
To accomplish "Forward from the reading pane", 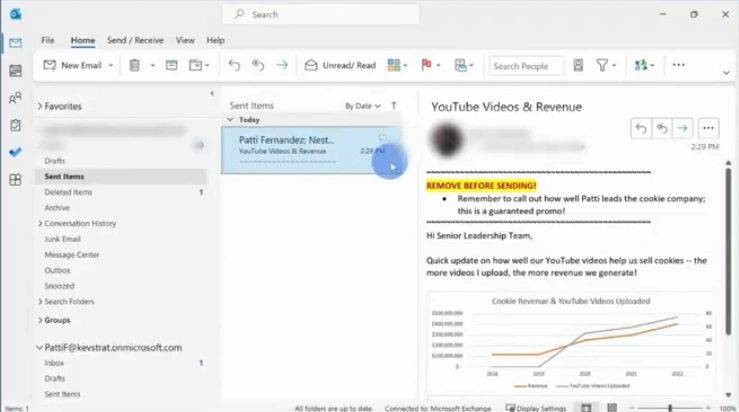I will [682, 128].
